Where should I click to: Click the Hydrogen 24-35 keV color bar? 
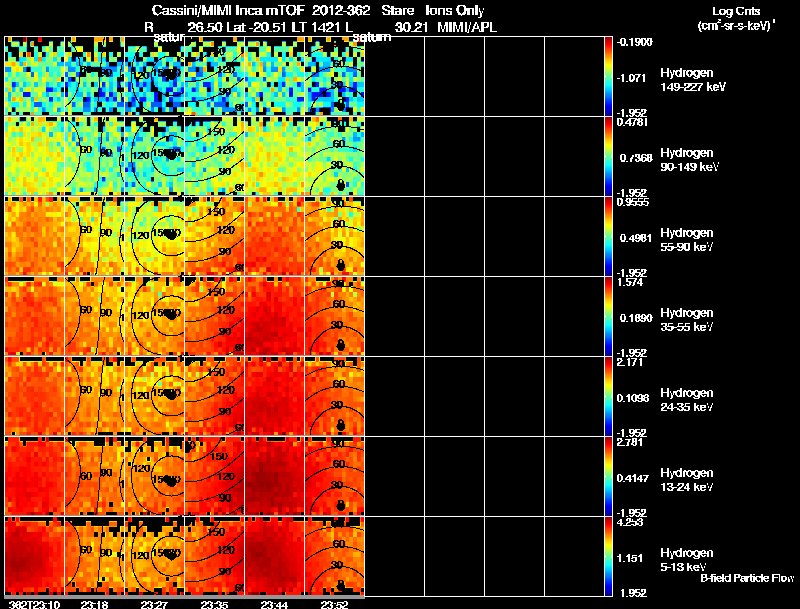click(x=608, y=396)
